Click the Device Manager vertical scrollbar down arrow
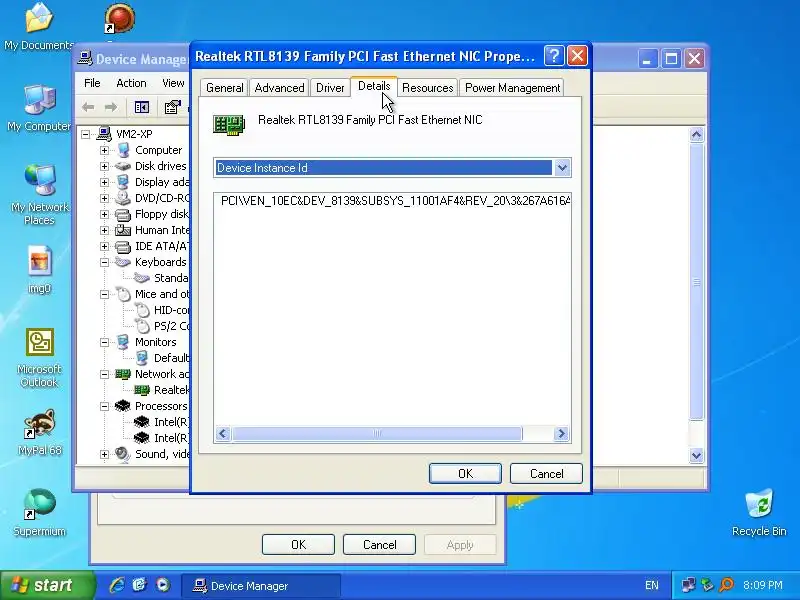Screen dimensions: 800x600 click(696, 455)
